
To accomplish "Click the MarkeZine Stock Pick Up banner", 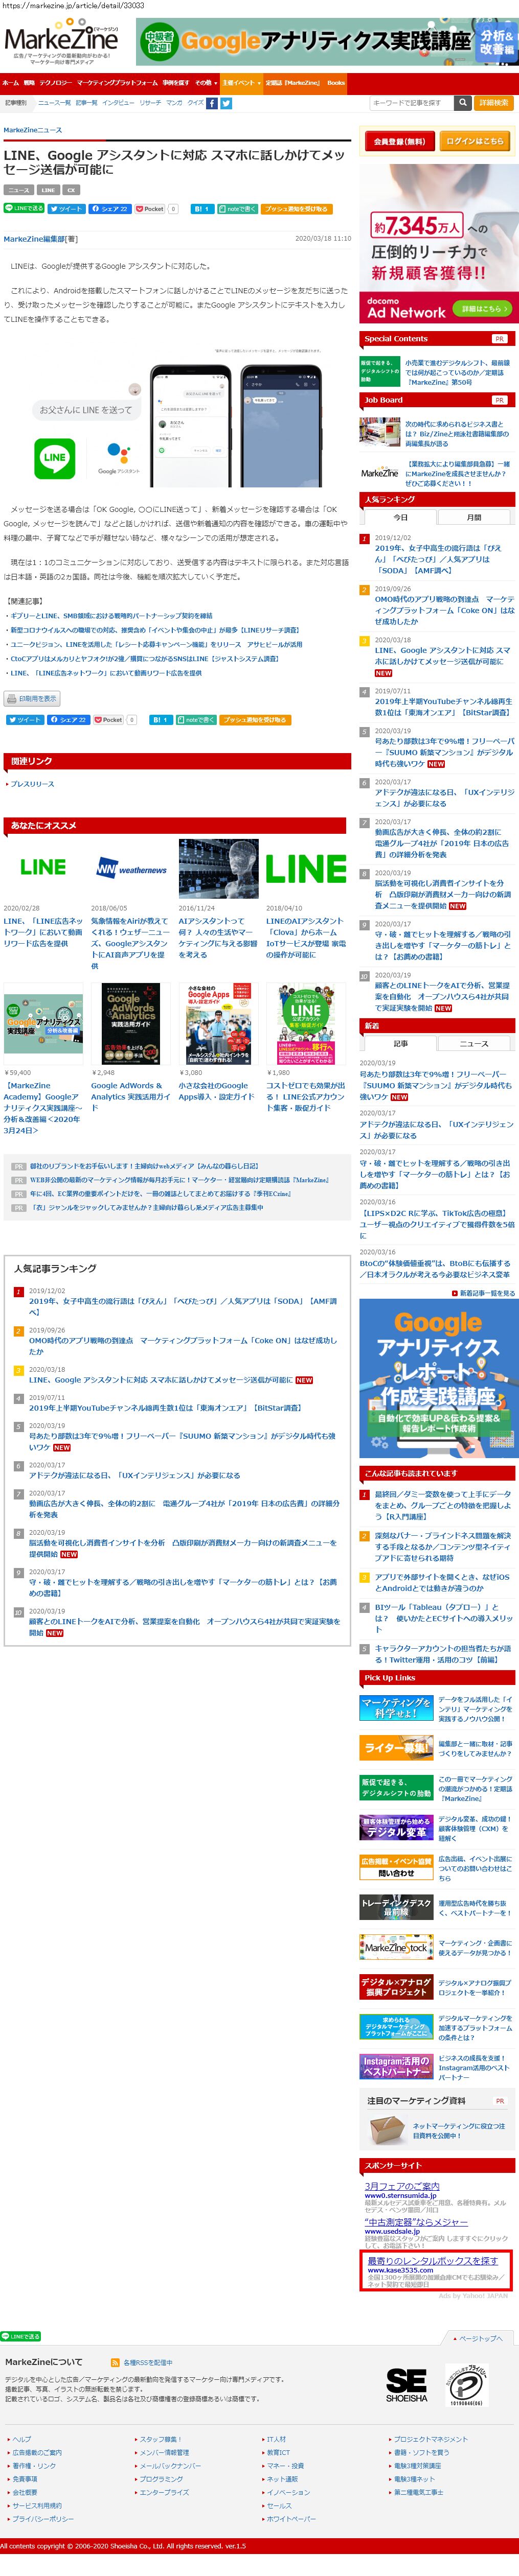I will pos(396,1947).
